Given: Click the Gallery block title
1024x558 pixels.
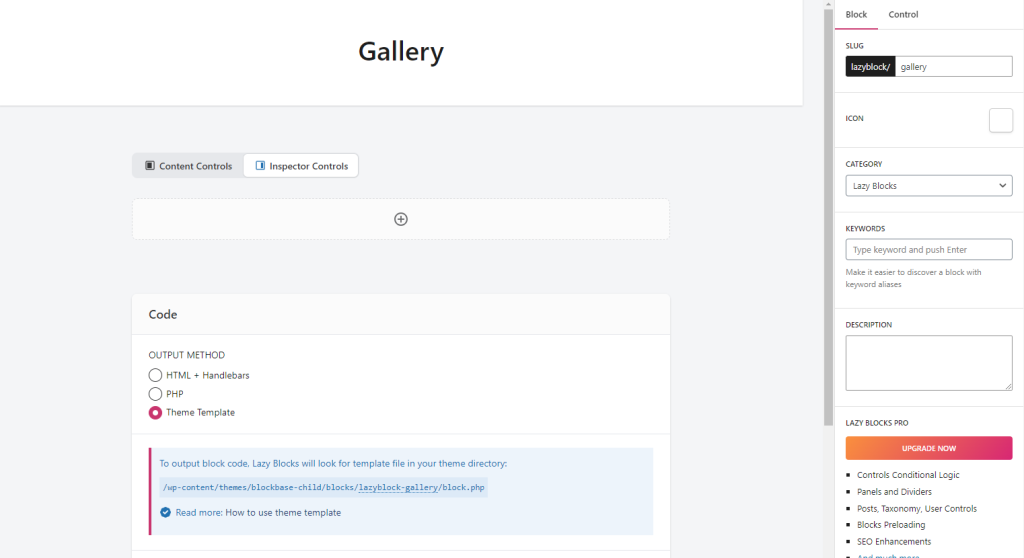Looking at the screenshot, I should pos(400,51).
